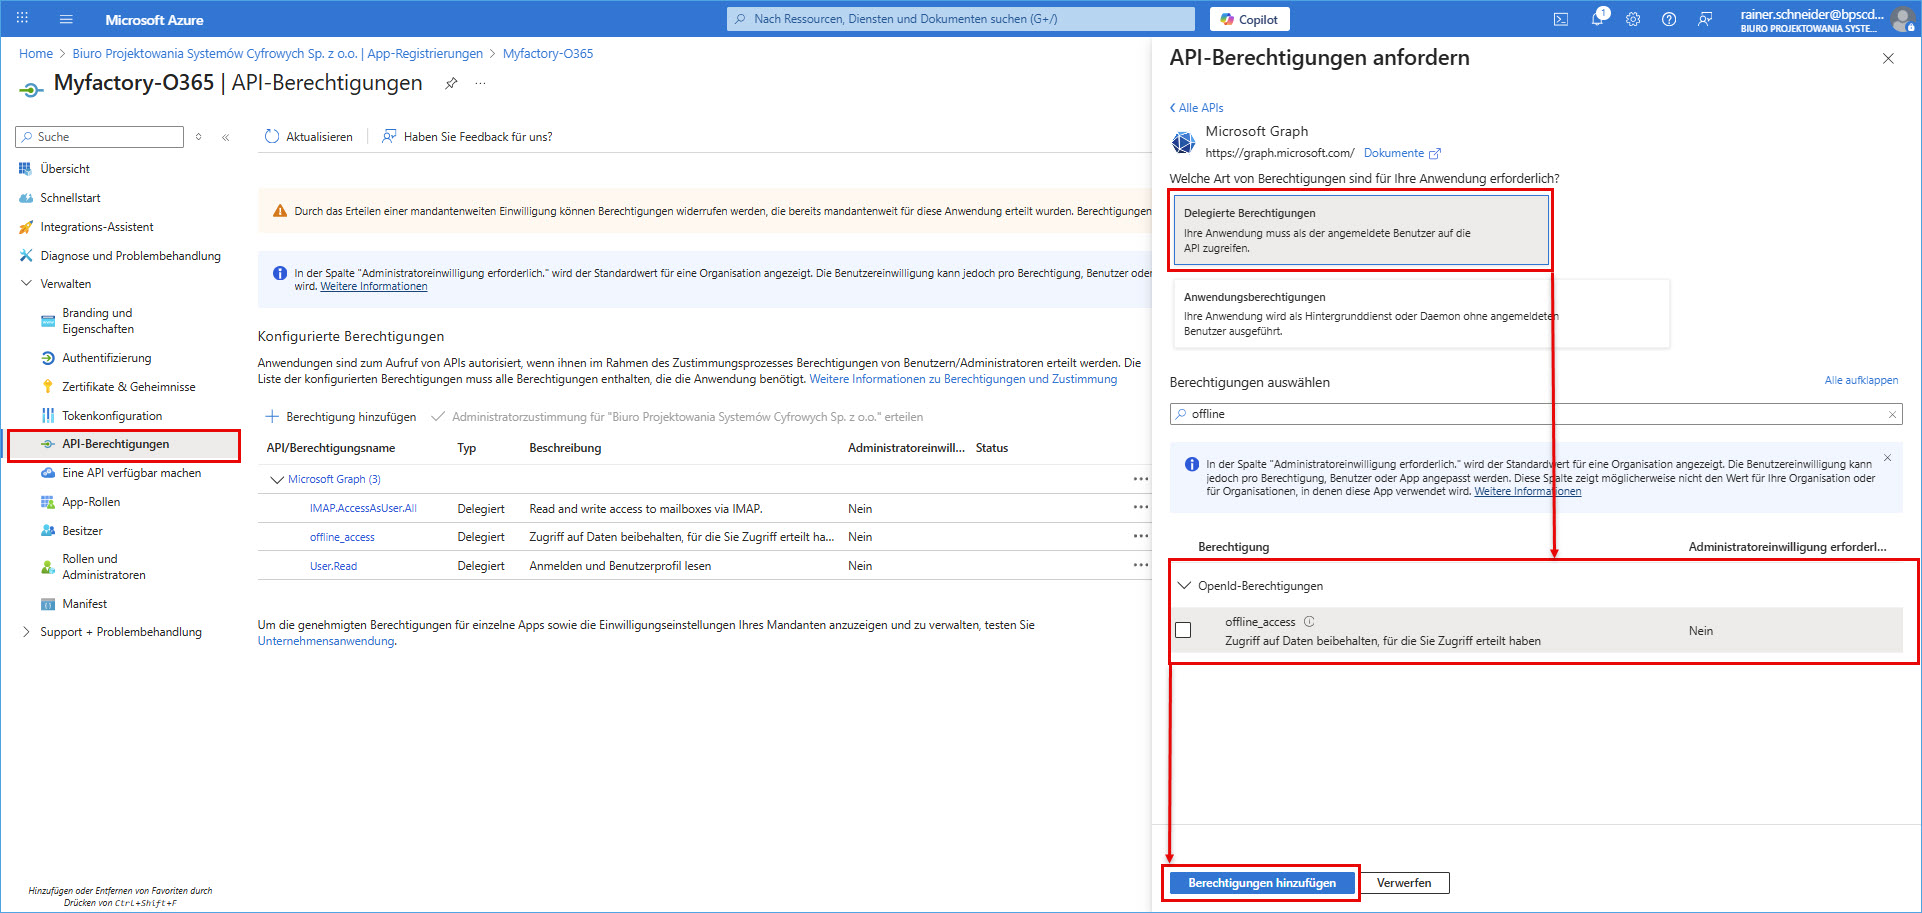Expand Support + Problembehandlung in the sidebar
This screenshot has width=1922, height=913.
(x=26, y=632)
